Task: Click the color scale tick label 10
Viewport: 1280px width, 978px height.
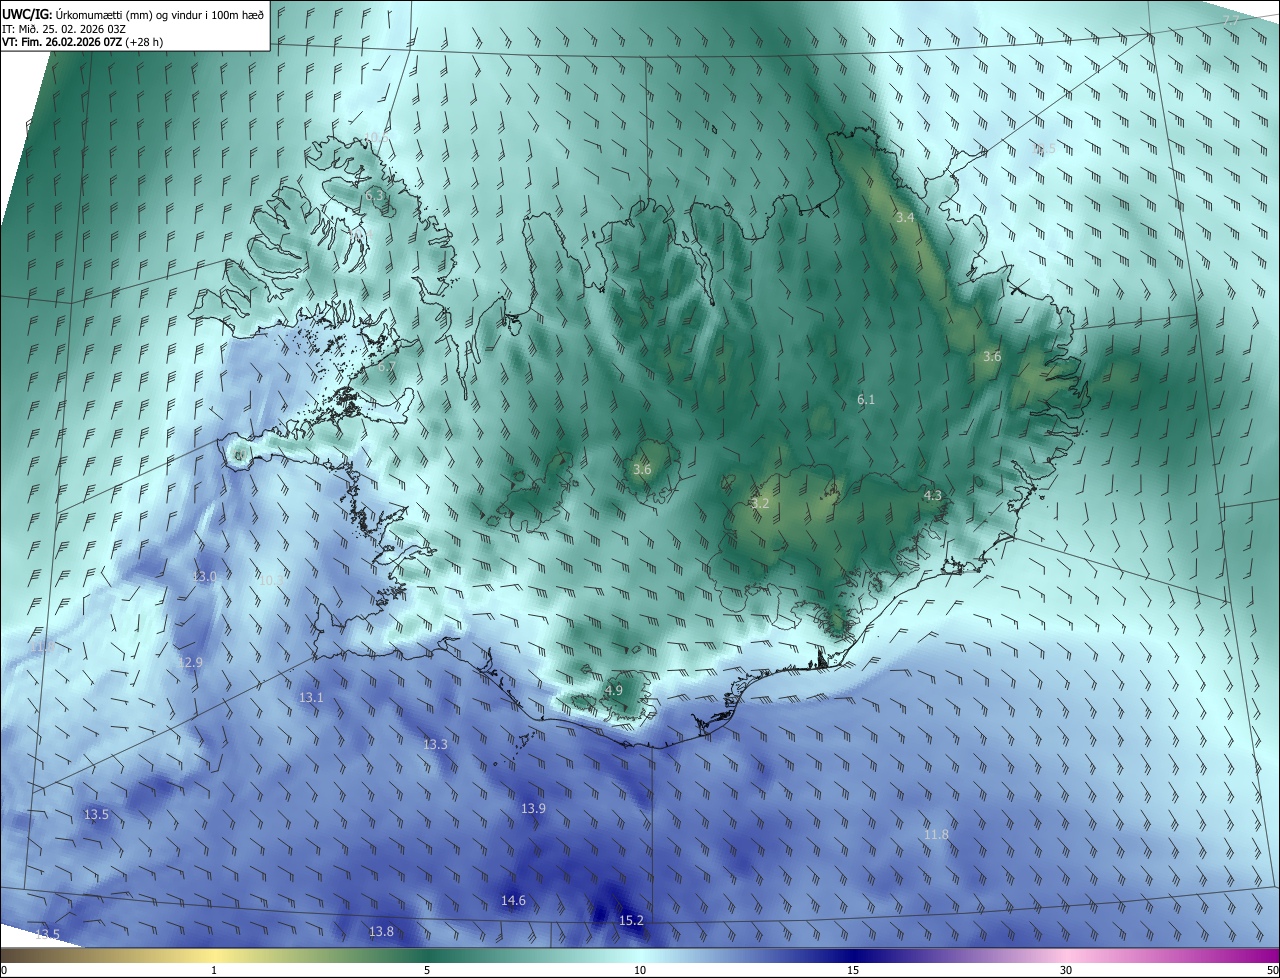Action: pos(640,971)
